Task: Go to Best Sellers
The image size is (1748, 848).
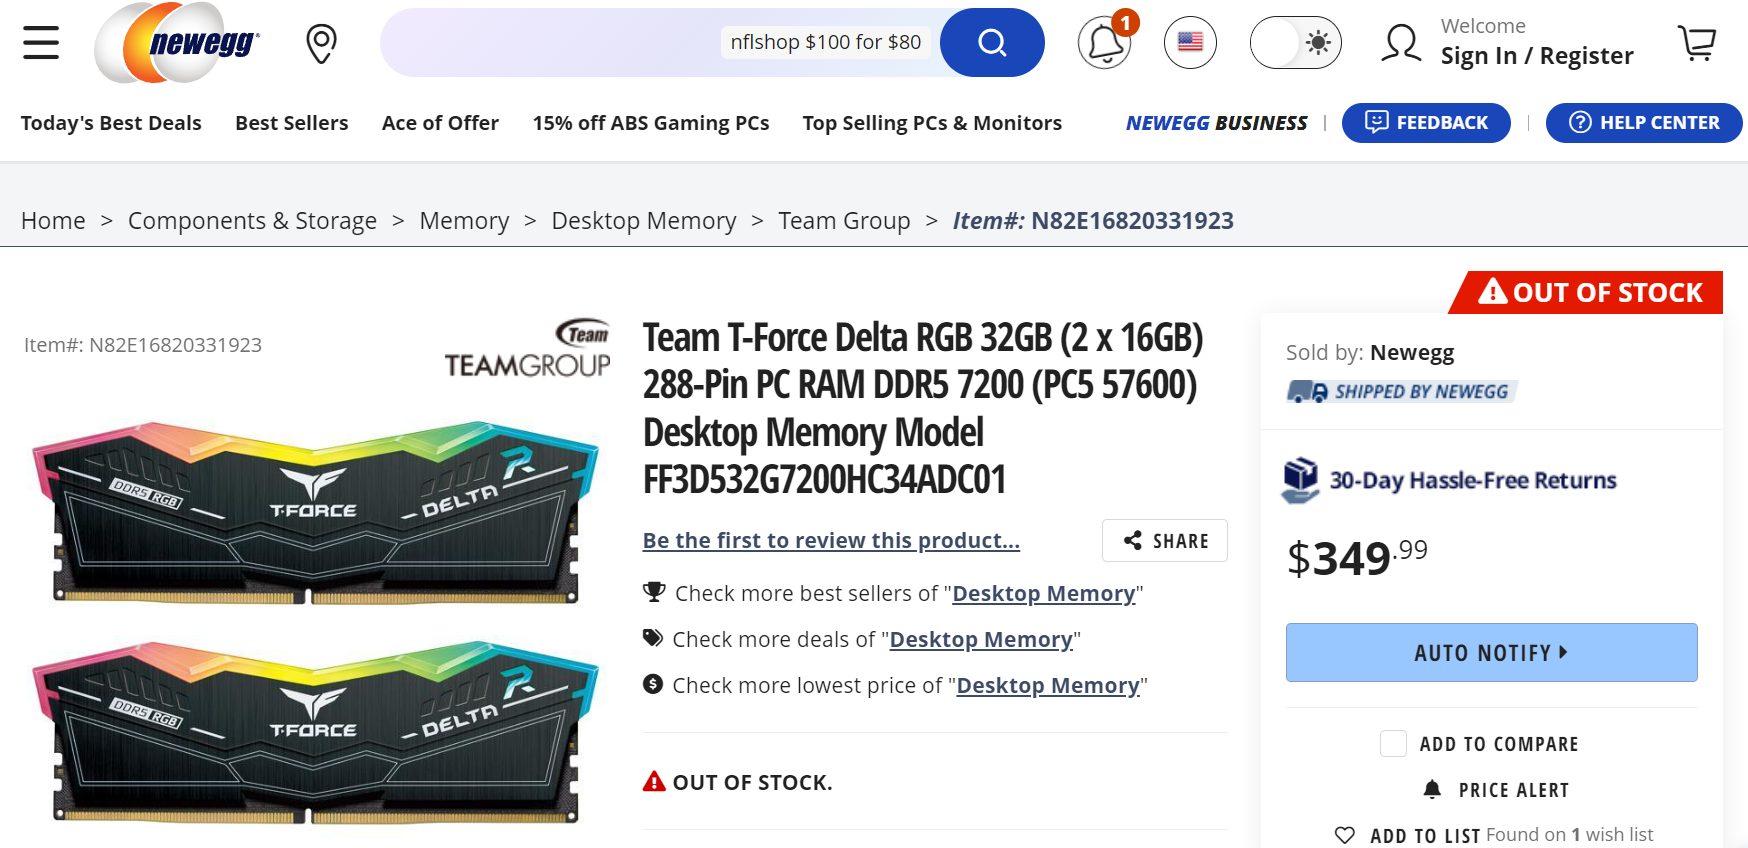Action: tap(292, 123)
